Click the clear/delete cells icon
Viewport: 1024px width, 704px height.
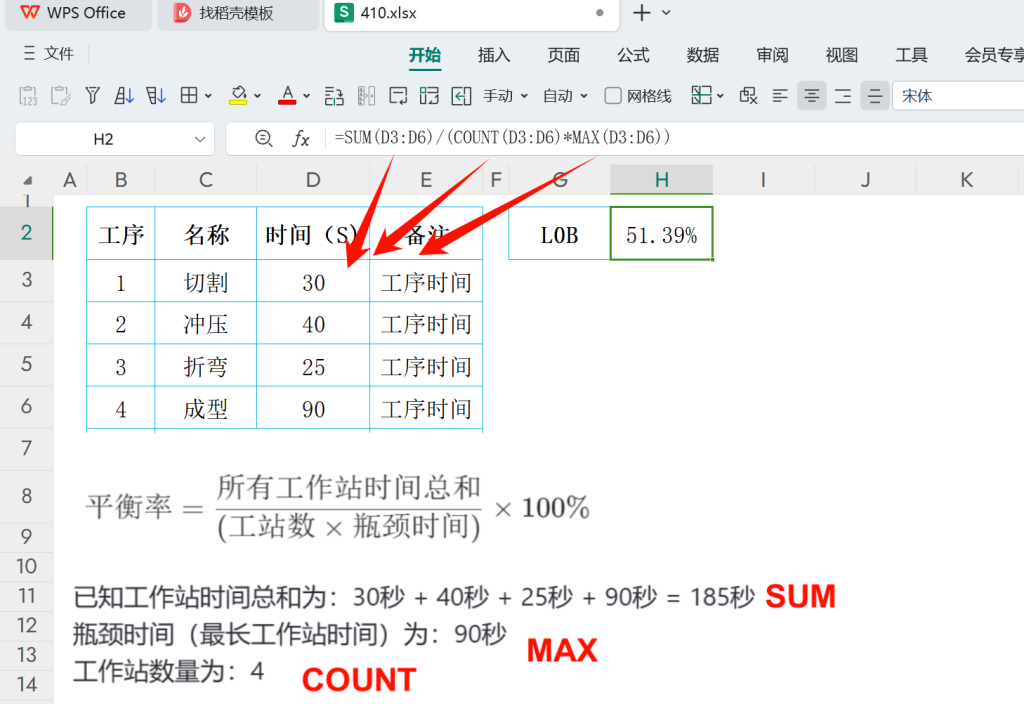748,96
